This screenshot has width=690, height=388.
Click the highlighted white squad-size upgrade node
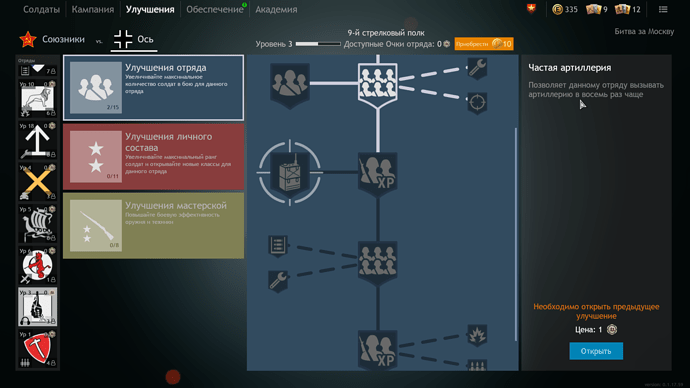(x=378, y=84)
